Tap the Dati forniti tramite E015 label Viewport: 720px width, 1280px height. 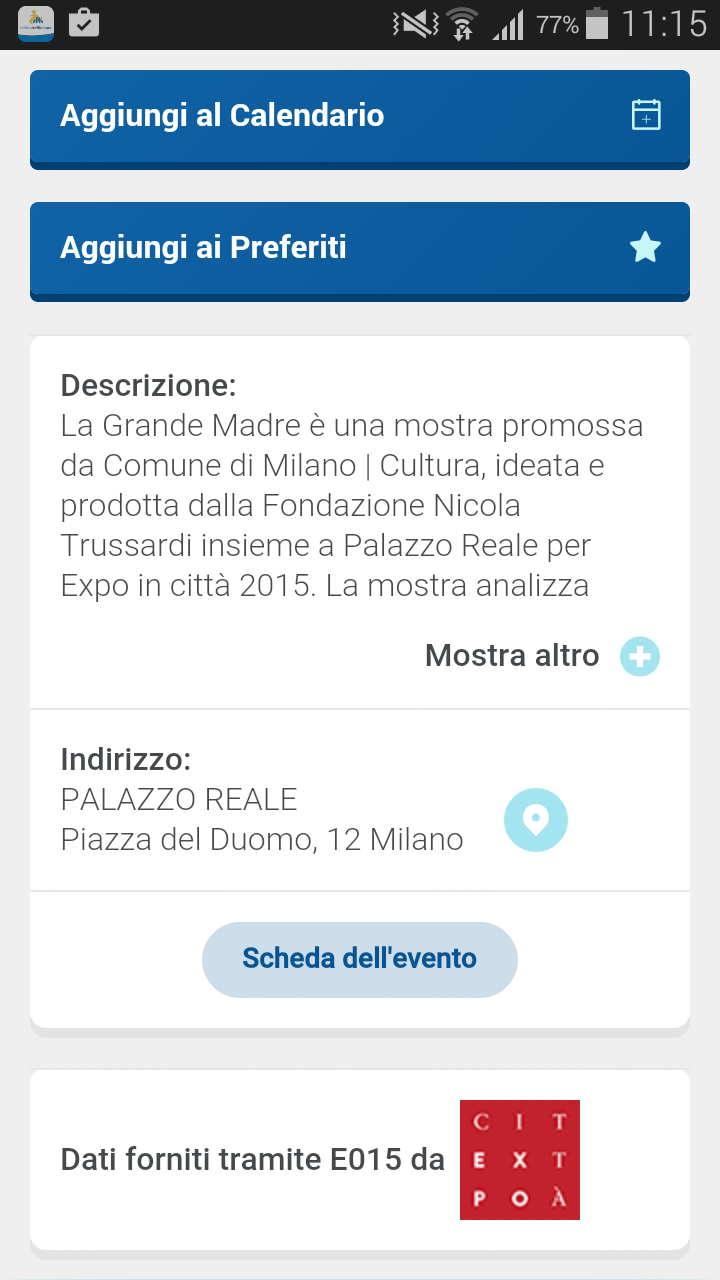[252, 1160]
